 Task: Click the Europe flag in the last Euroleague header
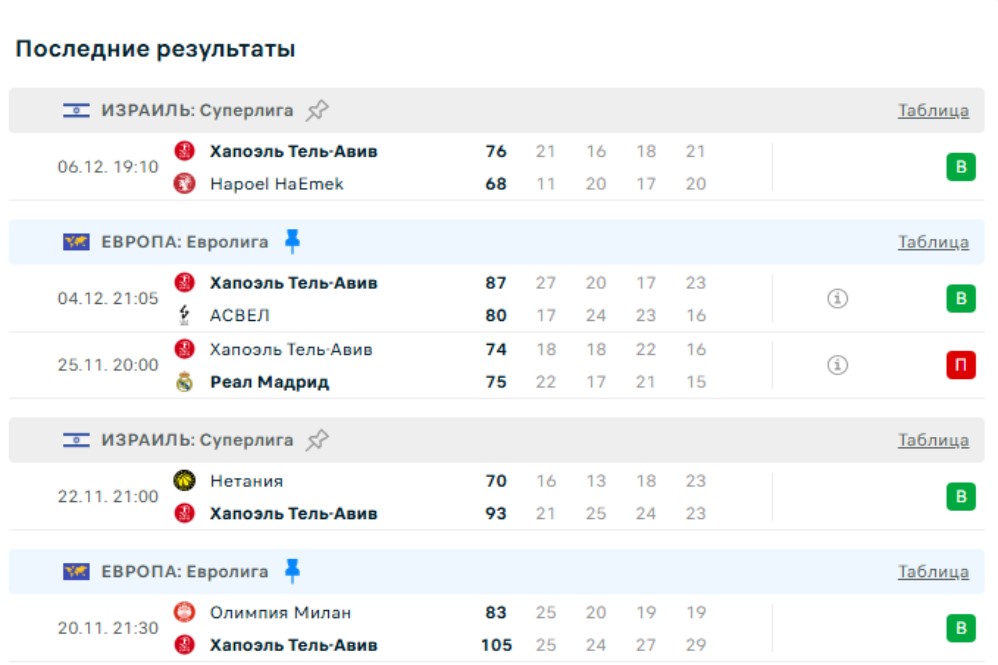(x=76, y=572)
